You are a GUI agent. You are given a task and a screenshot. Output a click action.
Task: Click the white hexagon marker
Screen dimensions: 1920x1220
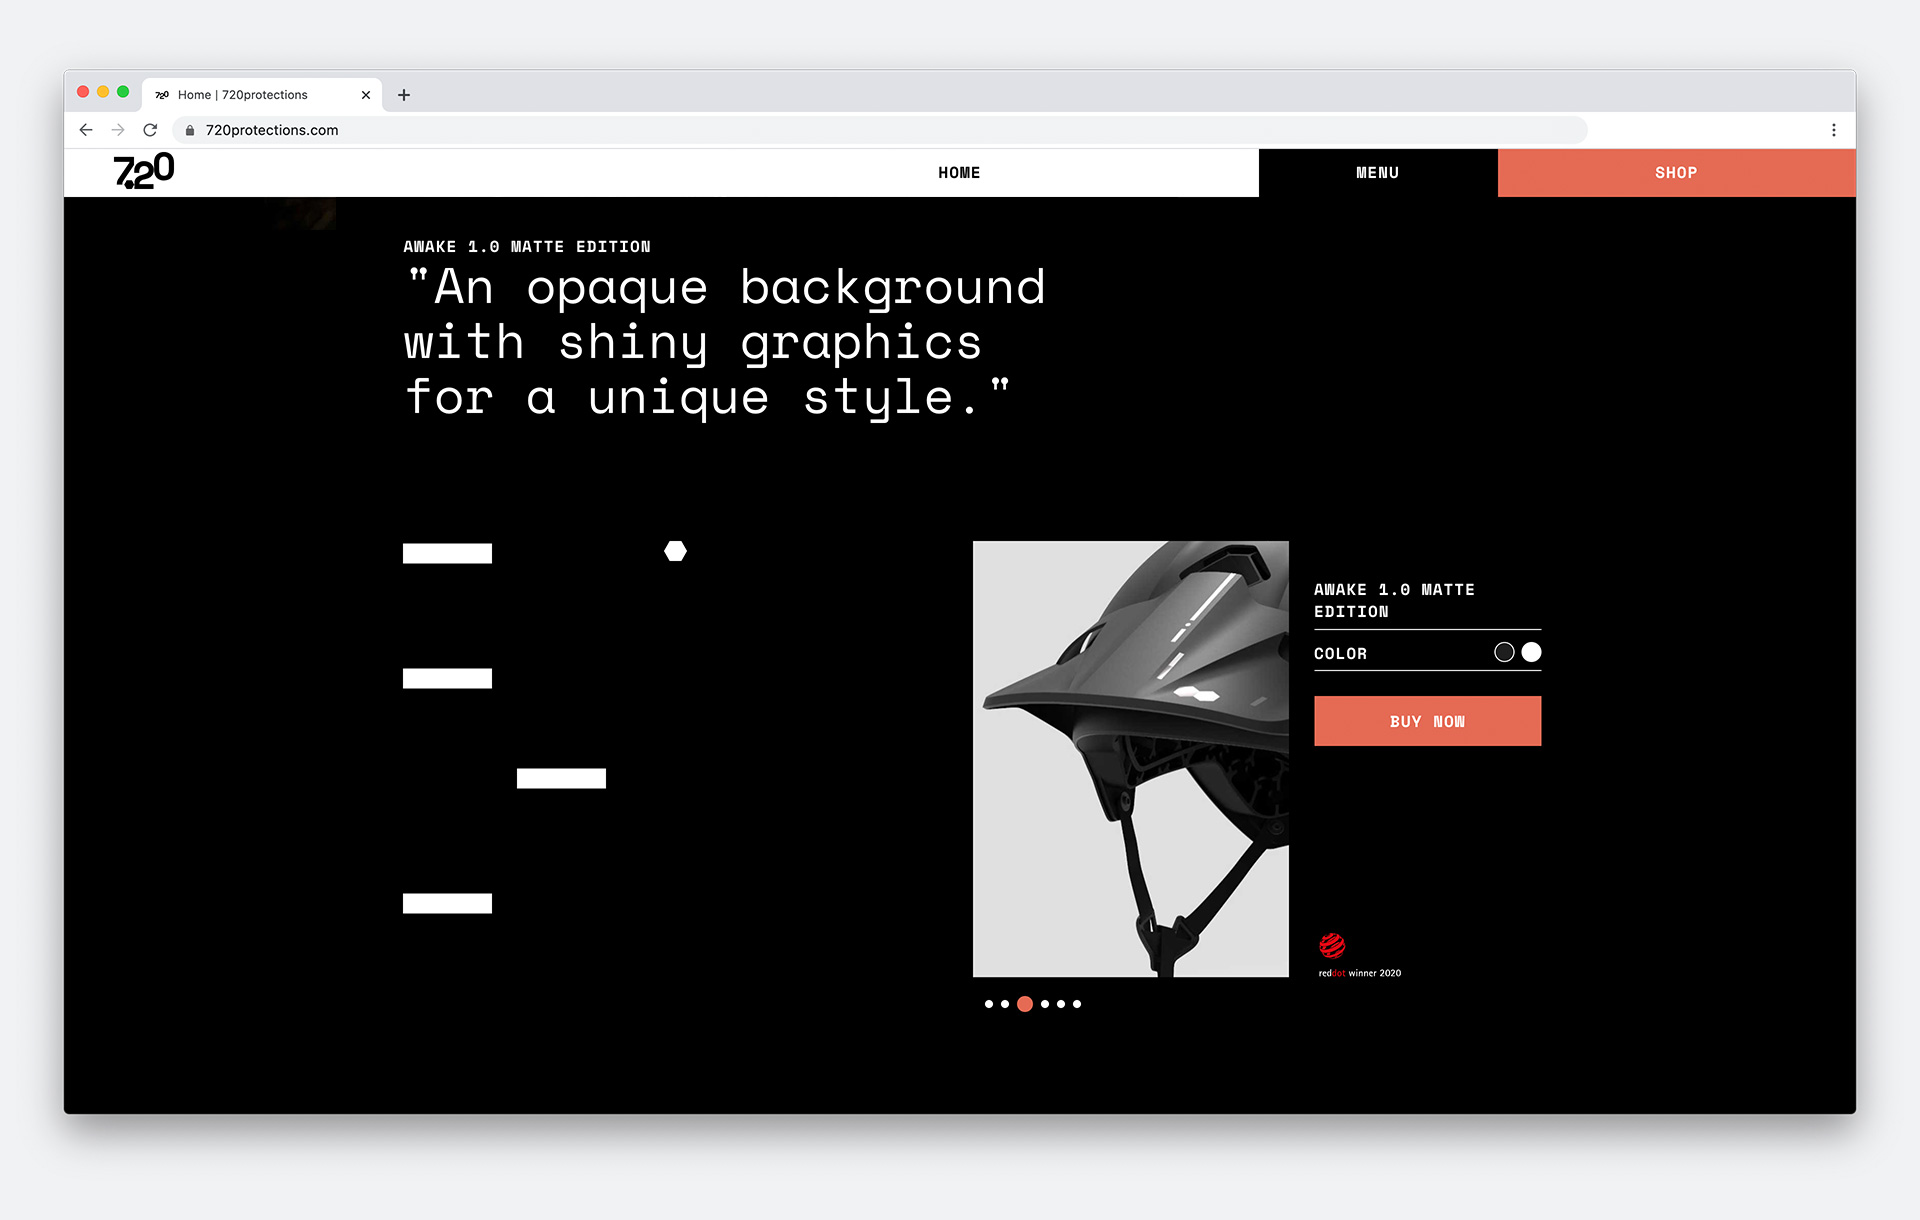point(676,551)
